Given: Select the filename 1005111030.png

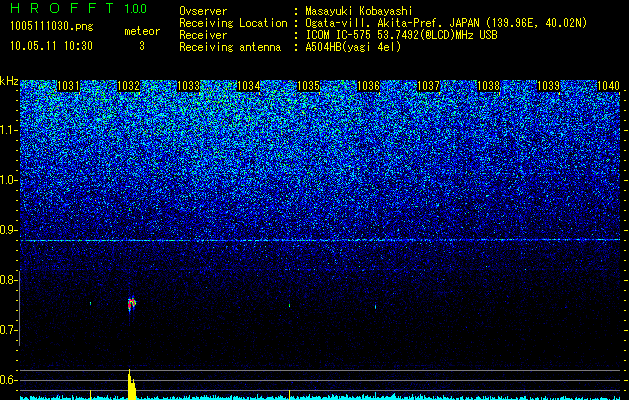Looking at the screenshot, I should click(x=52, y=27).
